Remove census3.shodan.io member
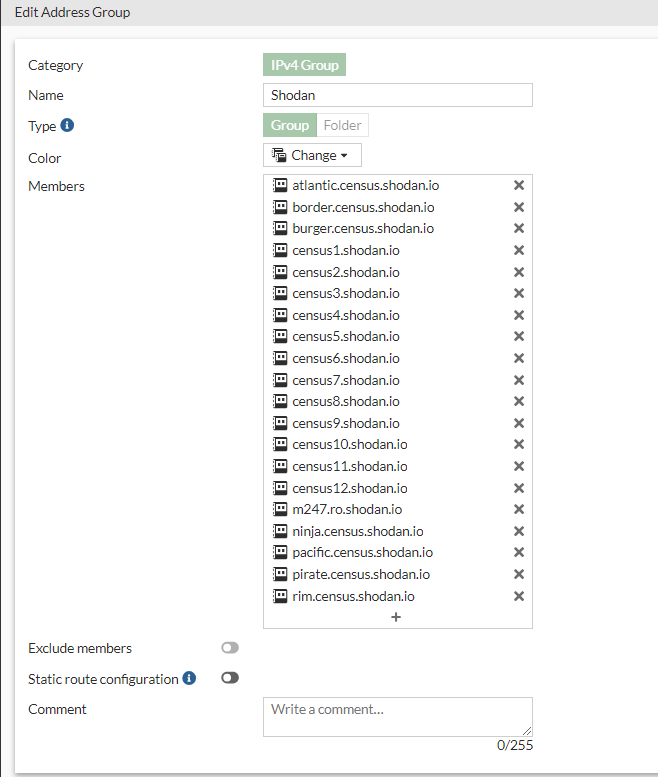658x777 pixels. 519,293
